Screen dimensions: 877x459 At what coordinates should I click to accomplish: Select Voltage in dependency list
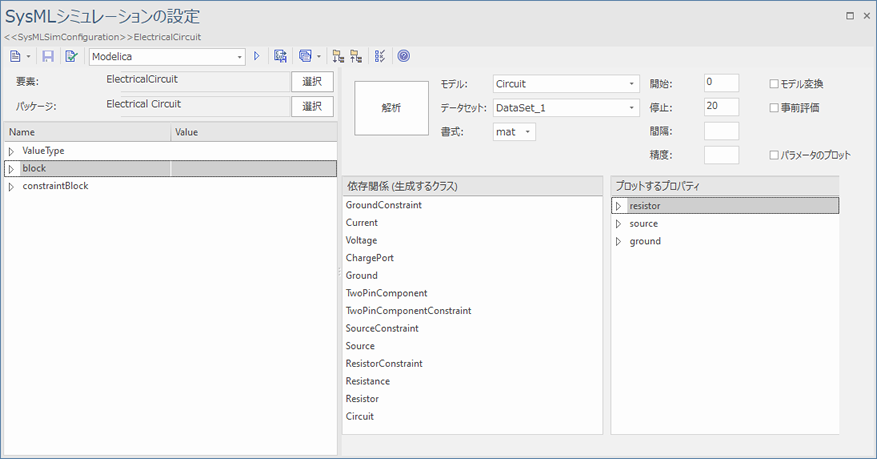[x=361, y=240]
